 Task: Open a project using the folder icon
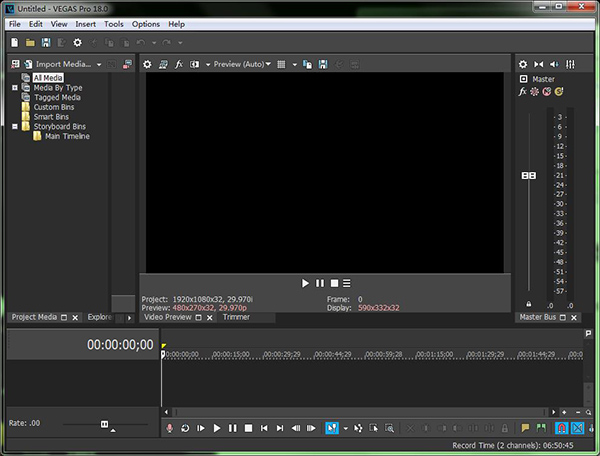click(x=30, y=42)
